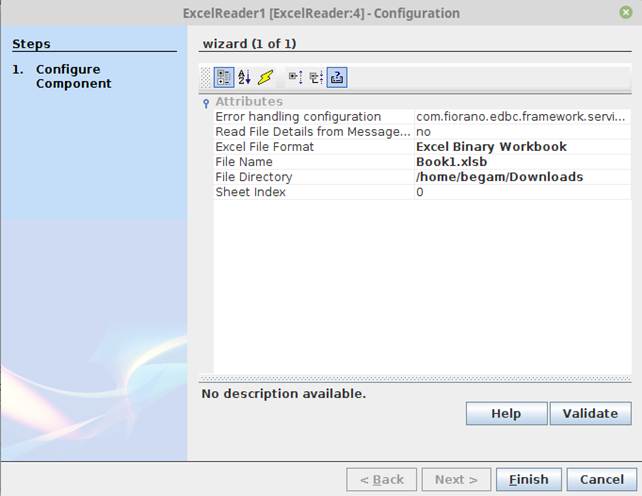Click the 'wizard (1 of 1)' heading
Screen dimensions: 642x496
(x=249, y=43)
